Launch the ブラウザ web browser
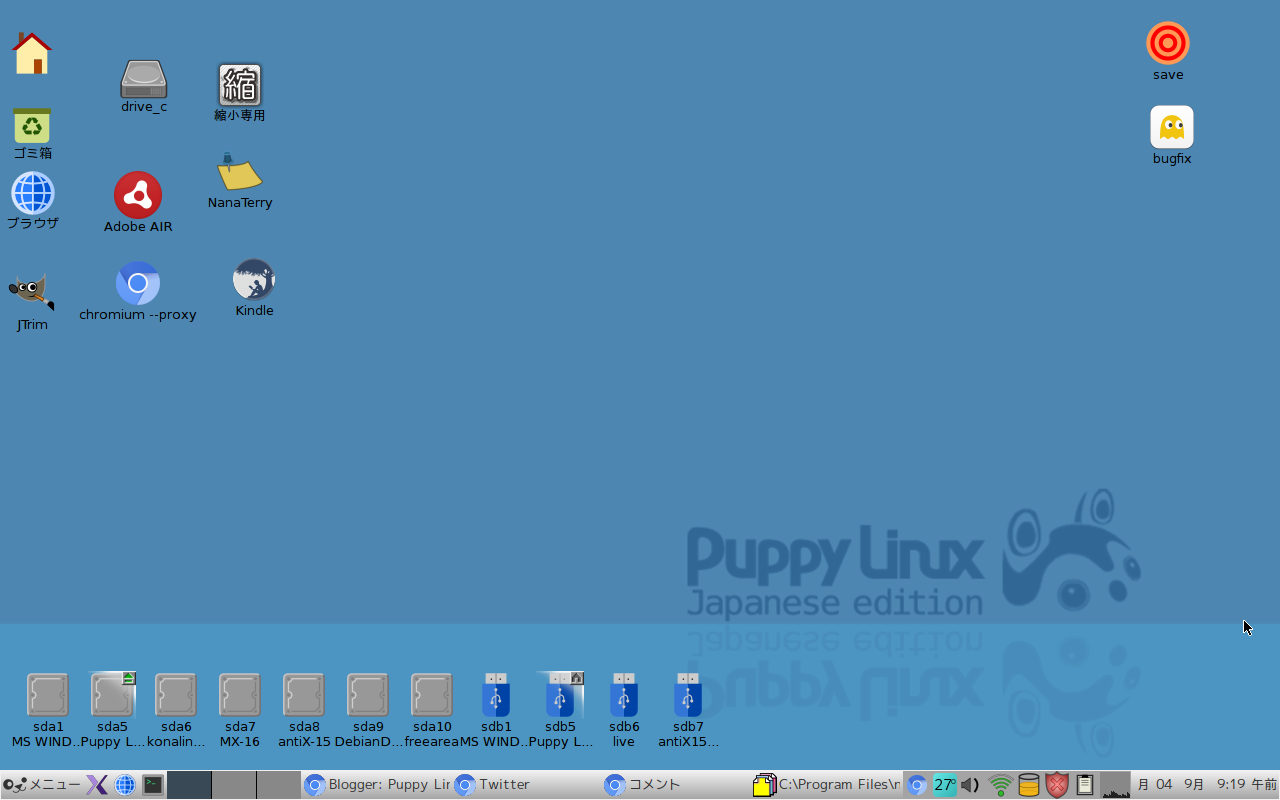This screenshot has width=1280, height=800. 32,193
